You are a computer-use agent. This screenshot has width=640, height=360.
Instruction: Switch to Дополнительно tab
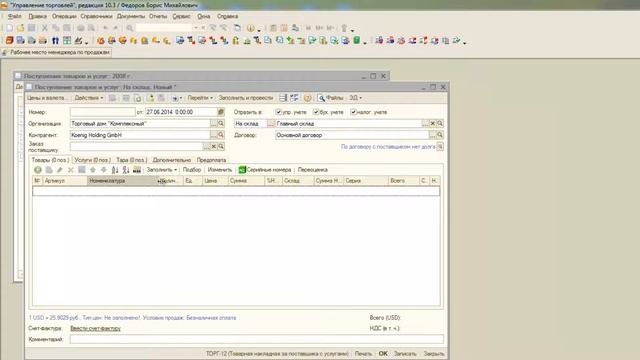(171, 160)
